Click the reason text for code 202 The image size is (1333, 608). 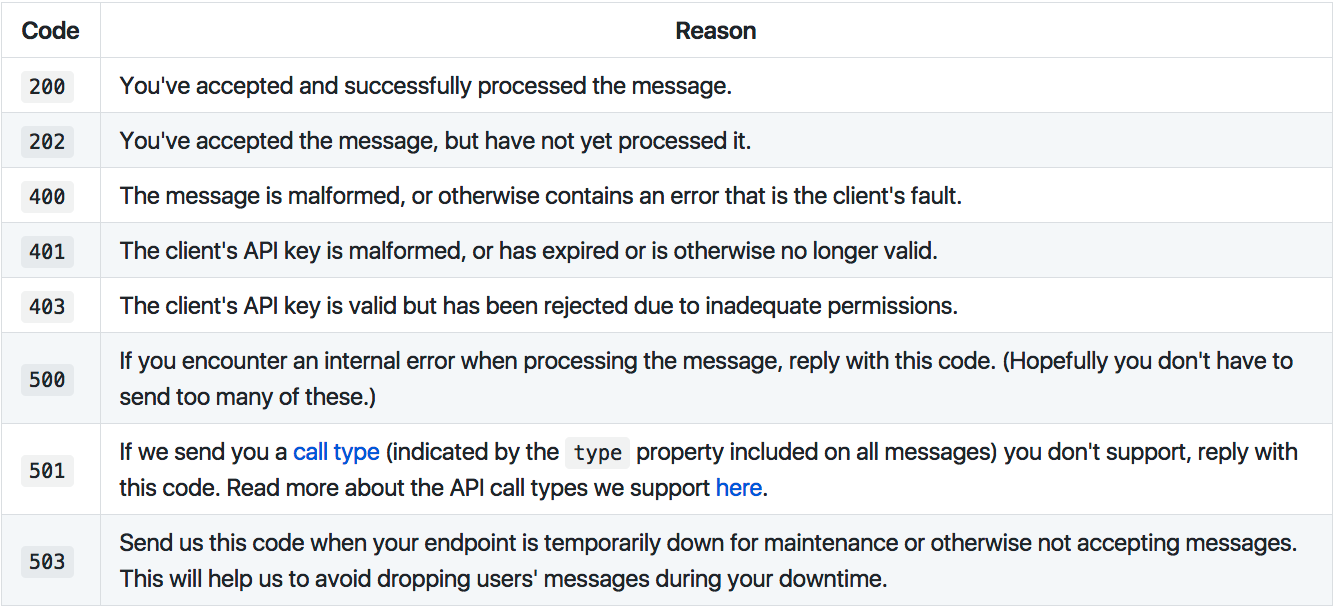click(x=435, y=141)
